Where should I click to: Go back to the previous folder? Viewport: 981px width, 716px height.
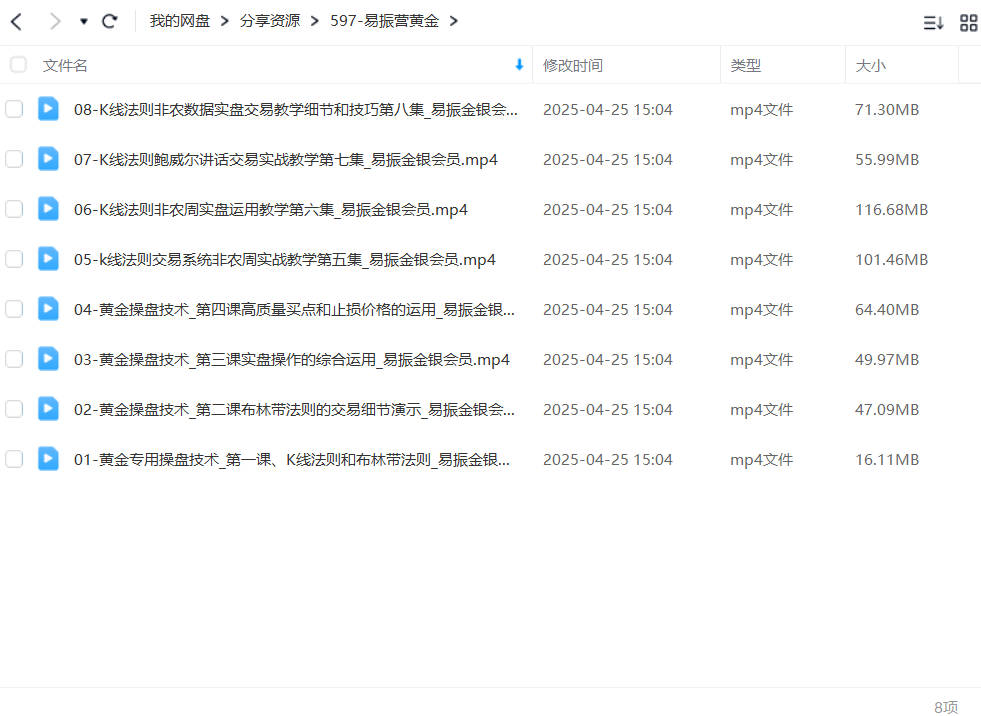point(17,22)
